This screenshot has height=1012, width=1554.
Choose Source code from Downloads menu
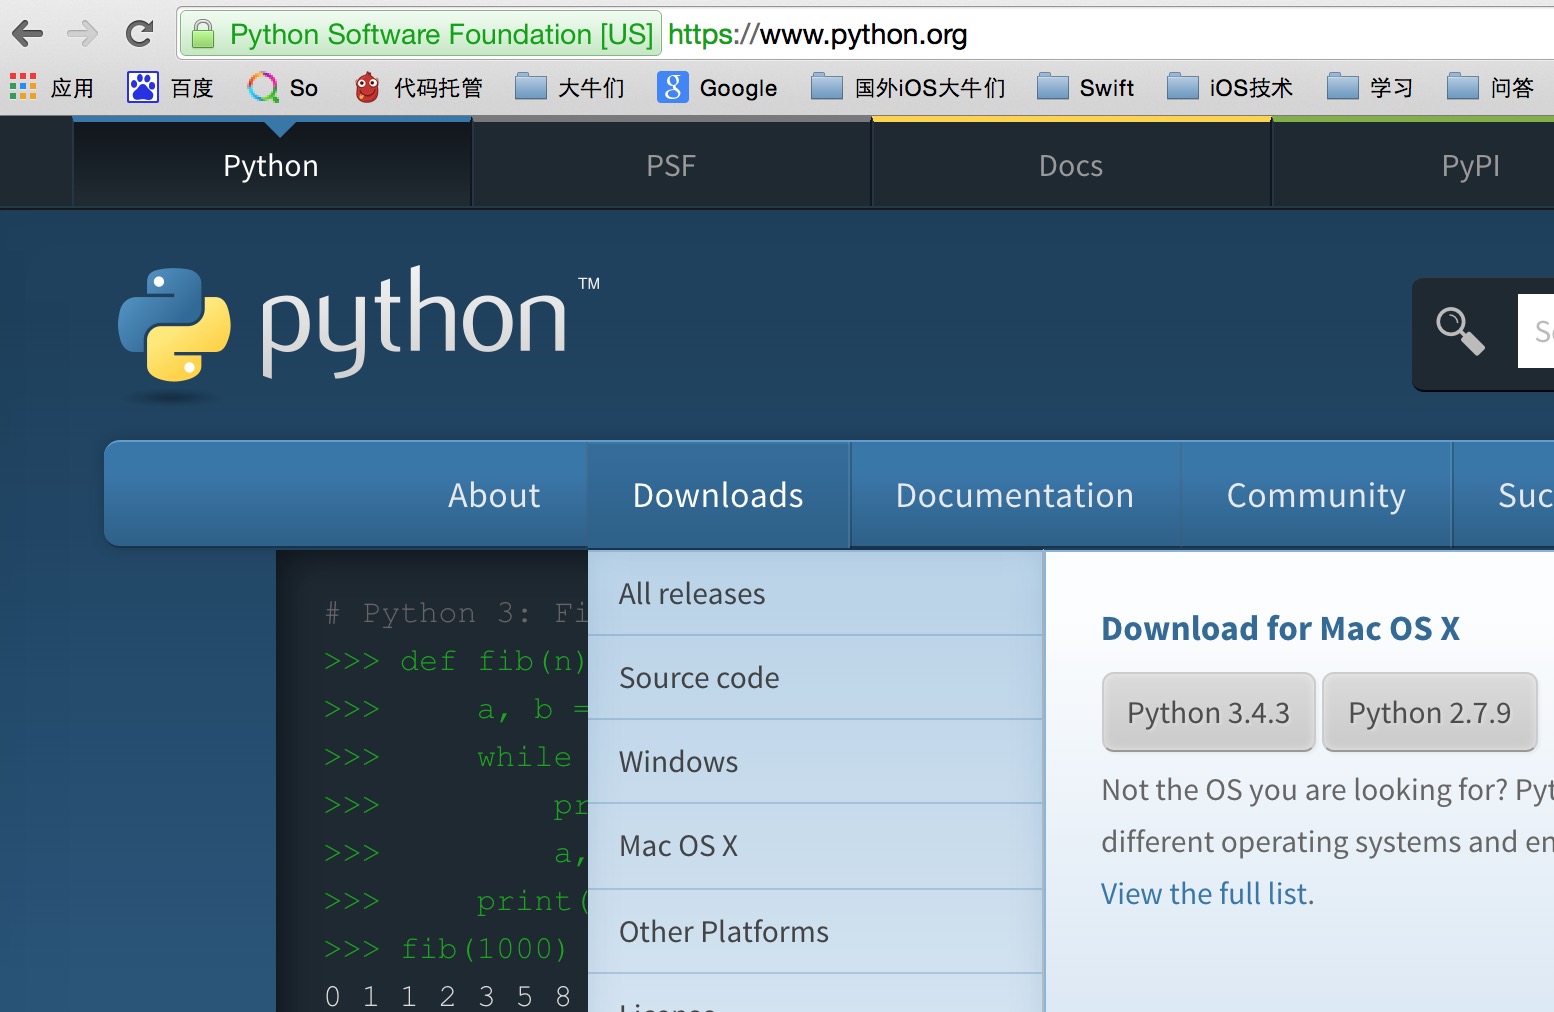point(815,677)
